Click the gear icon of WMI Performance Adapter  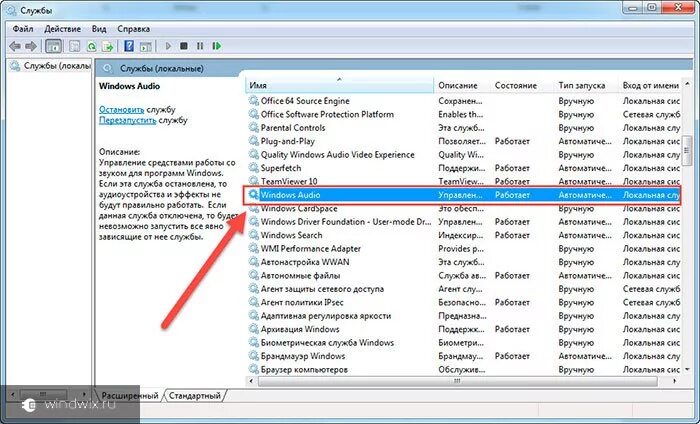click(x=254, y=249)
